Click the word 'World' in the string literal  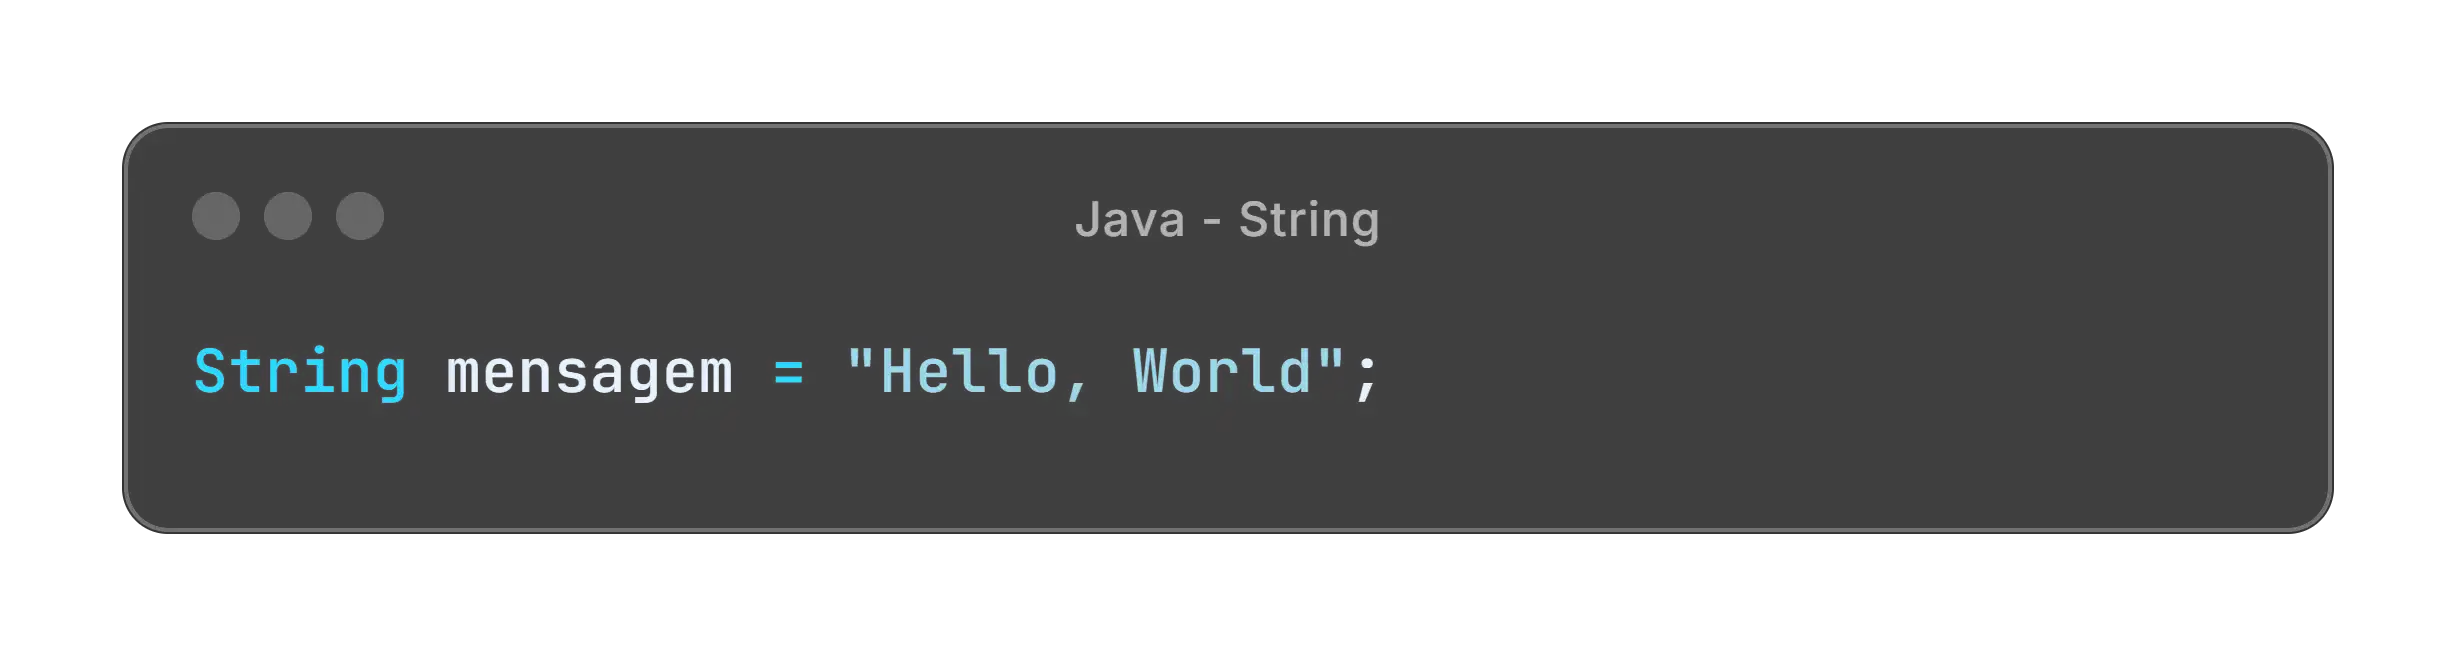1222,372
